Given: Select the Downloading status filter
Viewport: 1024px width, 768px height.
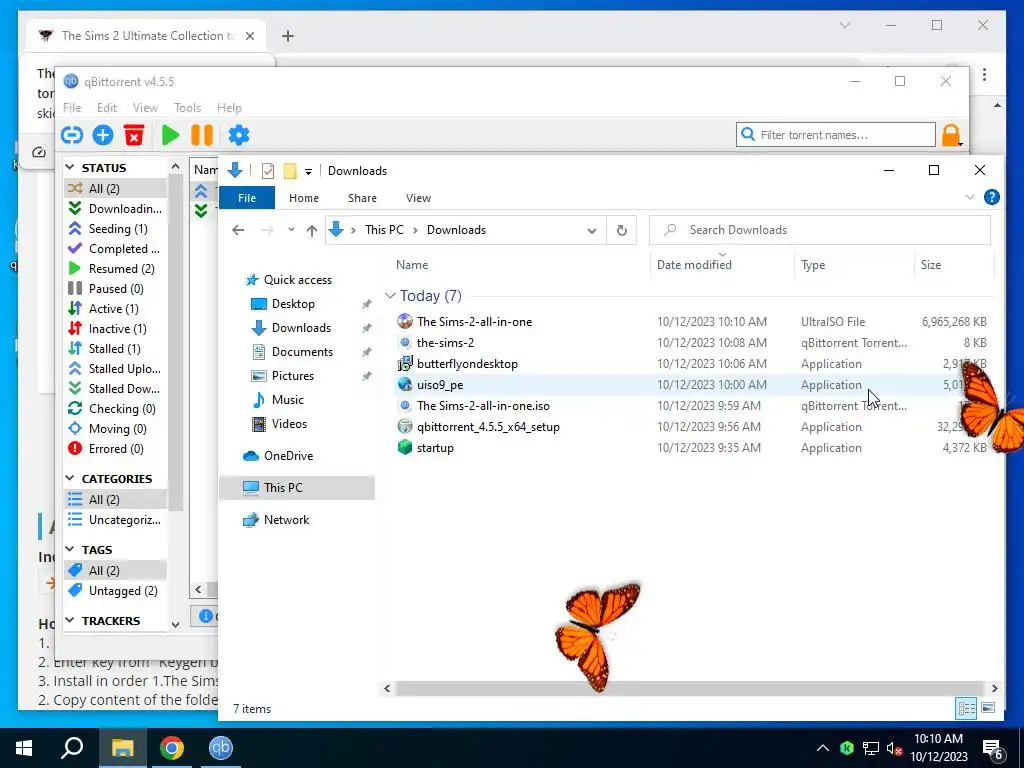Looking at the screenshot, I should [x=115, y=208].
